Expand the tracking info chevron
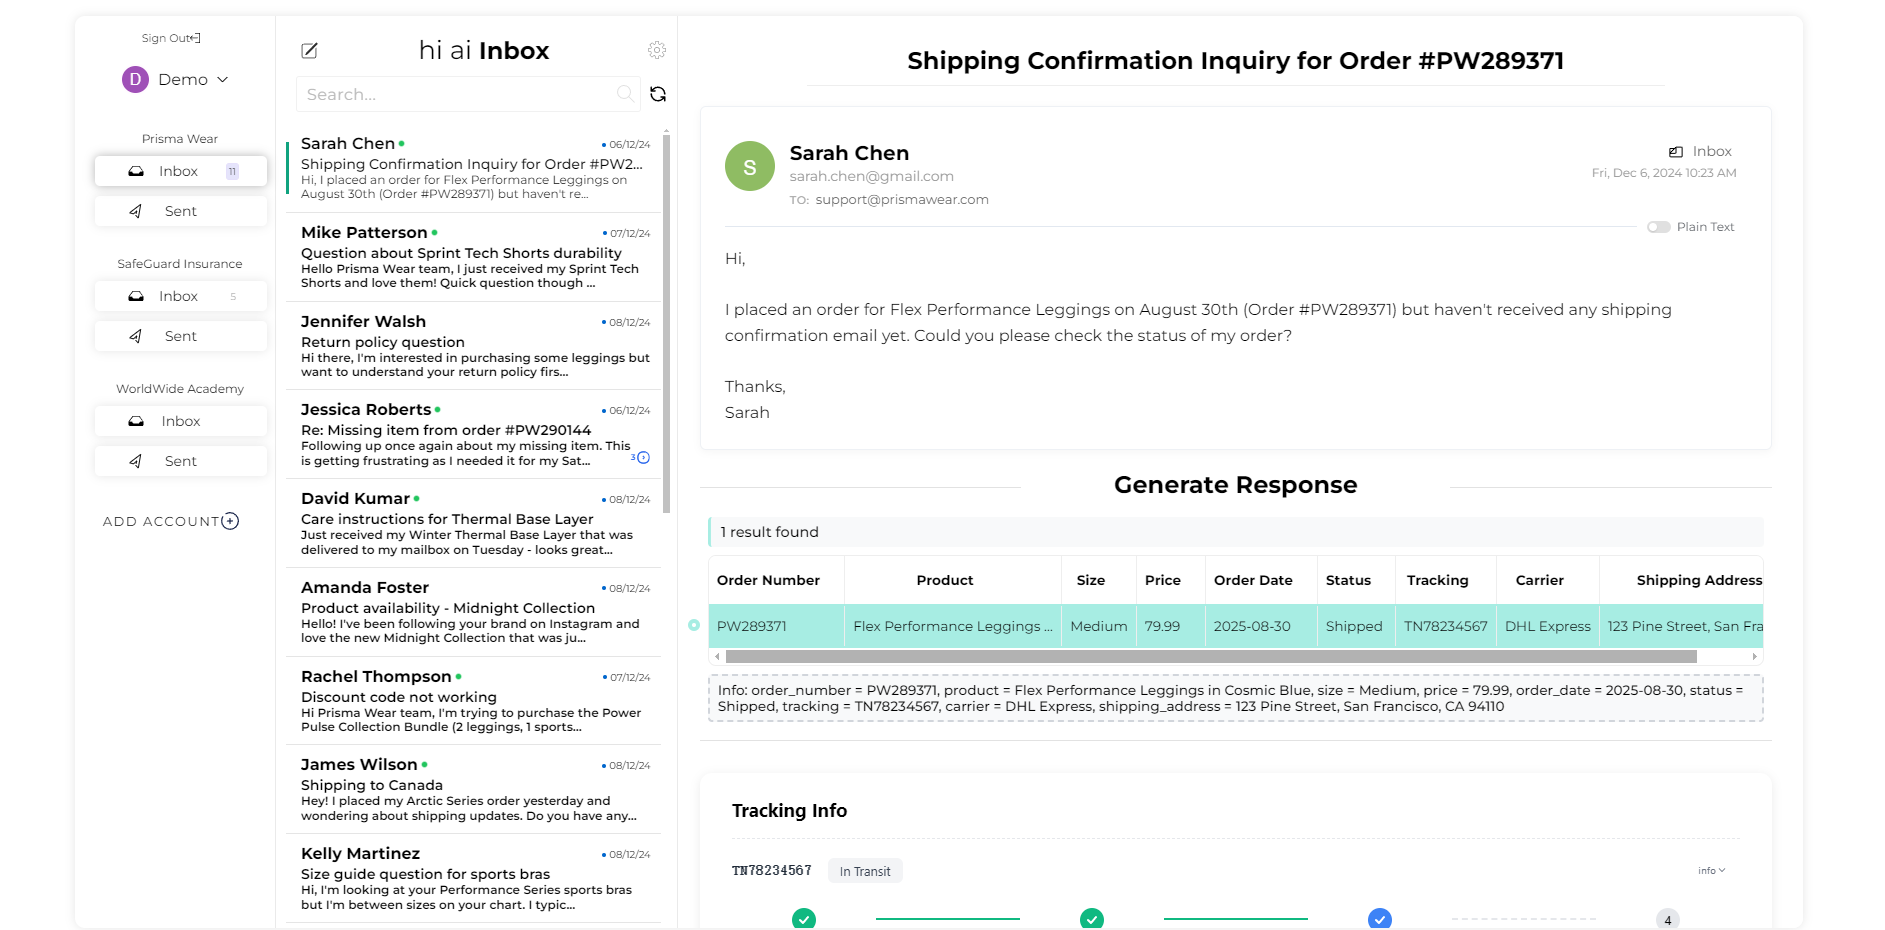 point(1721,871)
